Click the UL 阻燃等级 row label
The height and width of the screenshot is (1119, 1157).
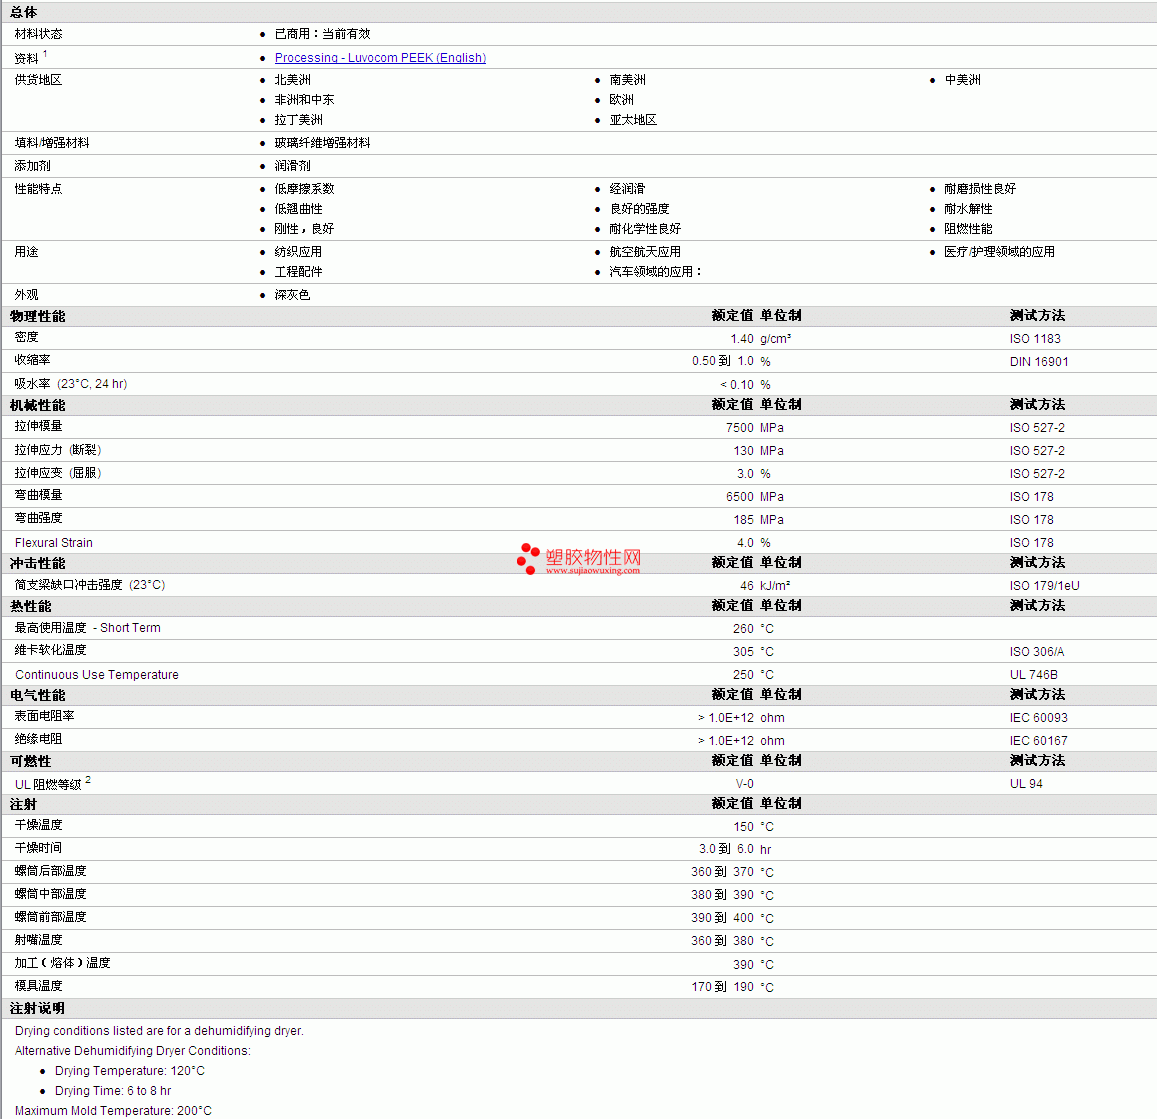pos(48,784)
